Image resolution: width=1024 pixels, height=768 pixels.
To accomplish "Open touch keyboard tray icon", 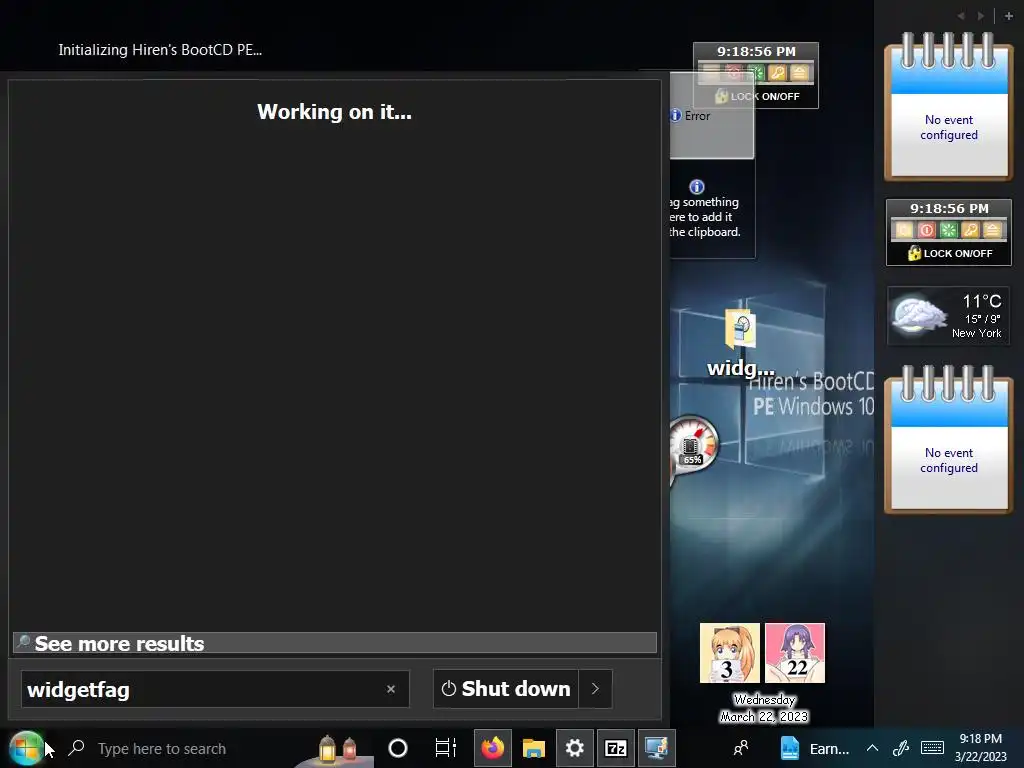I will coord(932,748).
